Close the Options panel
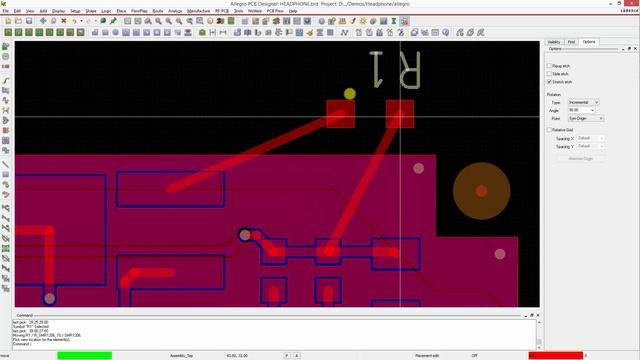640x360 pixels. pos(635,49)
